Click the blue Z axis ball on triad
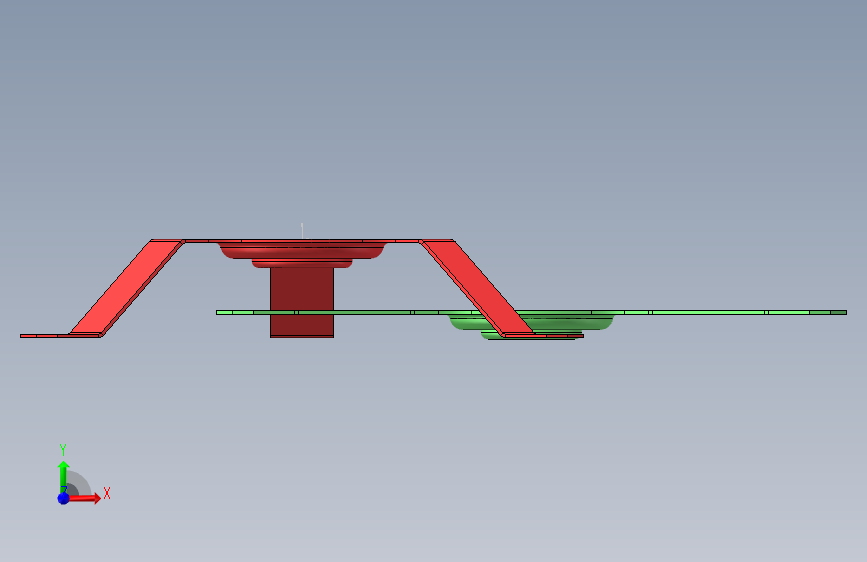This screenshot has height=562, width=867. coord(64,498)
